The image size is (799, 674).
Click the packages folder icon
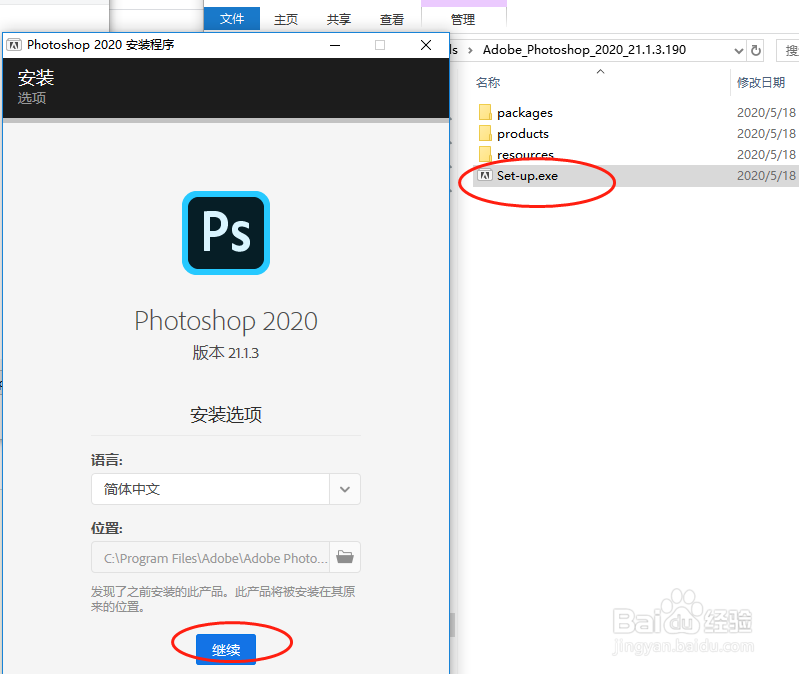(x=485, y=112)
